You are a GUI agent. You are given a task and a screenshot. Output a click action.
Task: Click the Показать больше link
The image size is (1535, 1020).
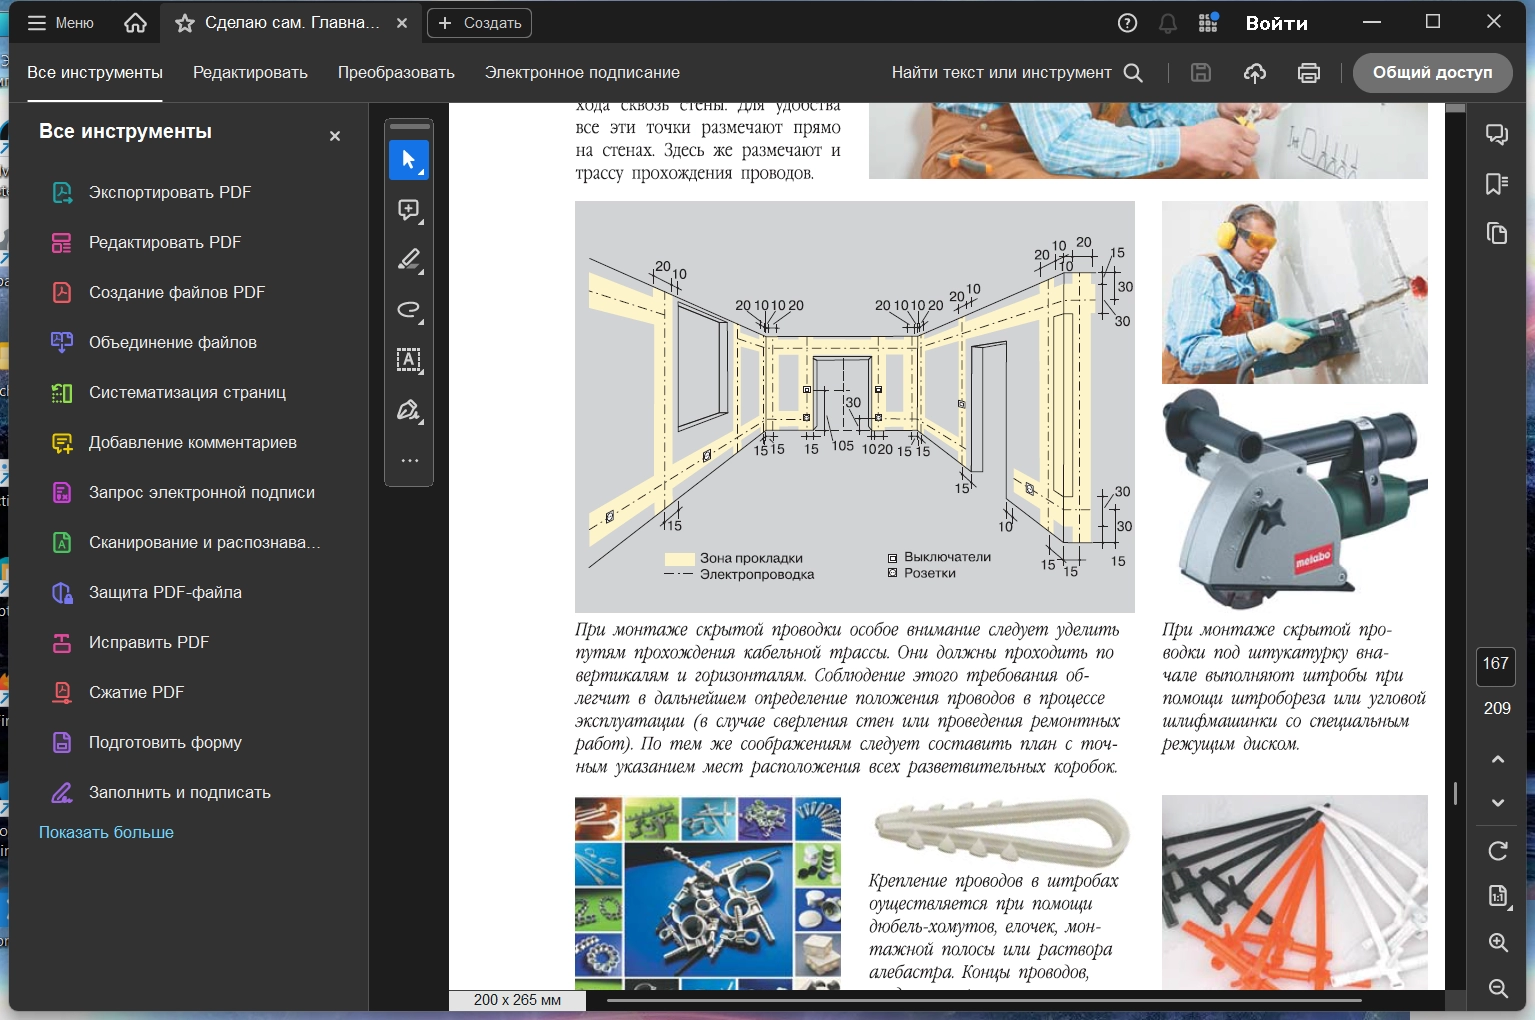(x=106, y=832)
